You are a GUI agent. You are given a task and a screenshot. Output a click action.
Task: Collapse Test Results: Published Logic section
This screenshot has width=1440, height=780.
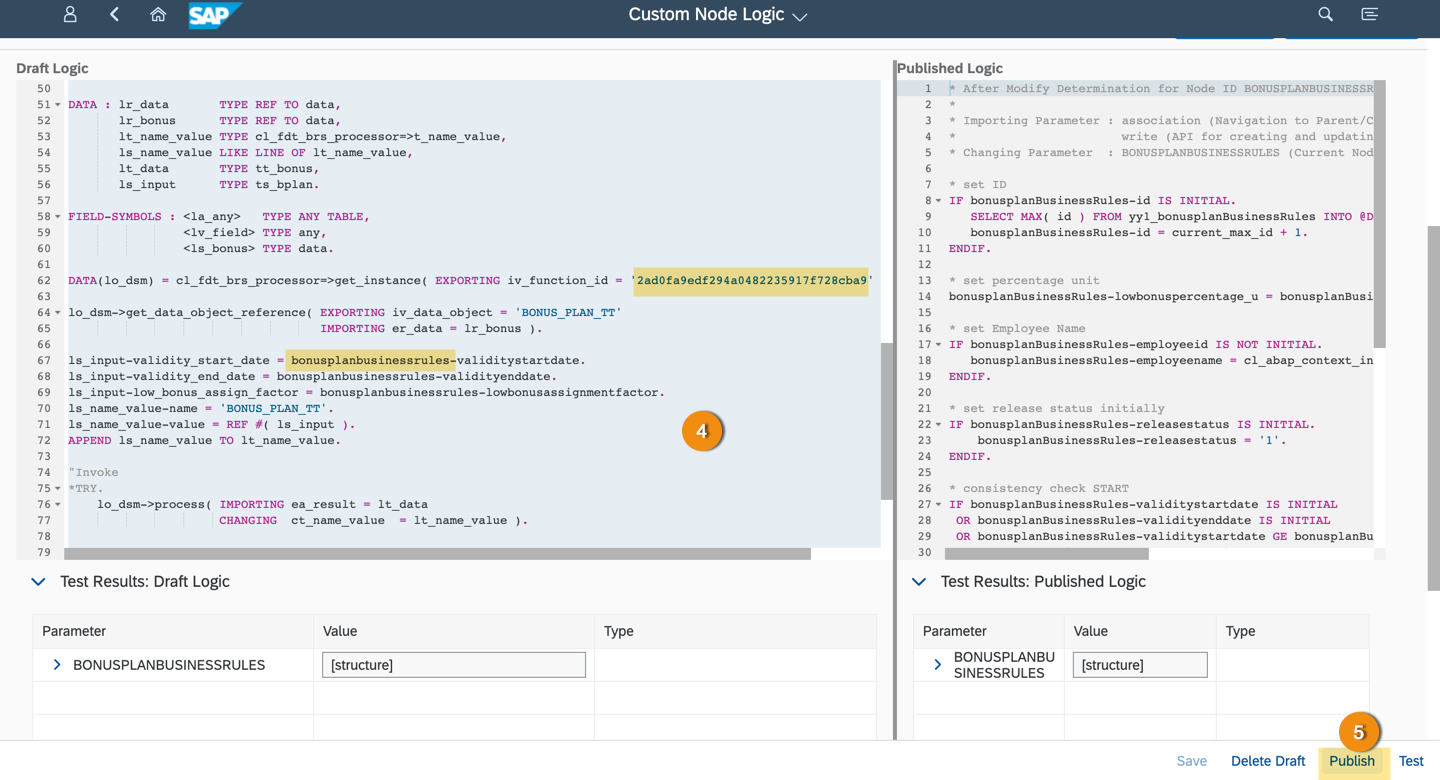(919, 581)
